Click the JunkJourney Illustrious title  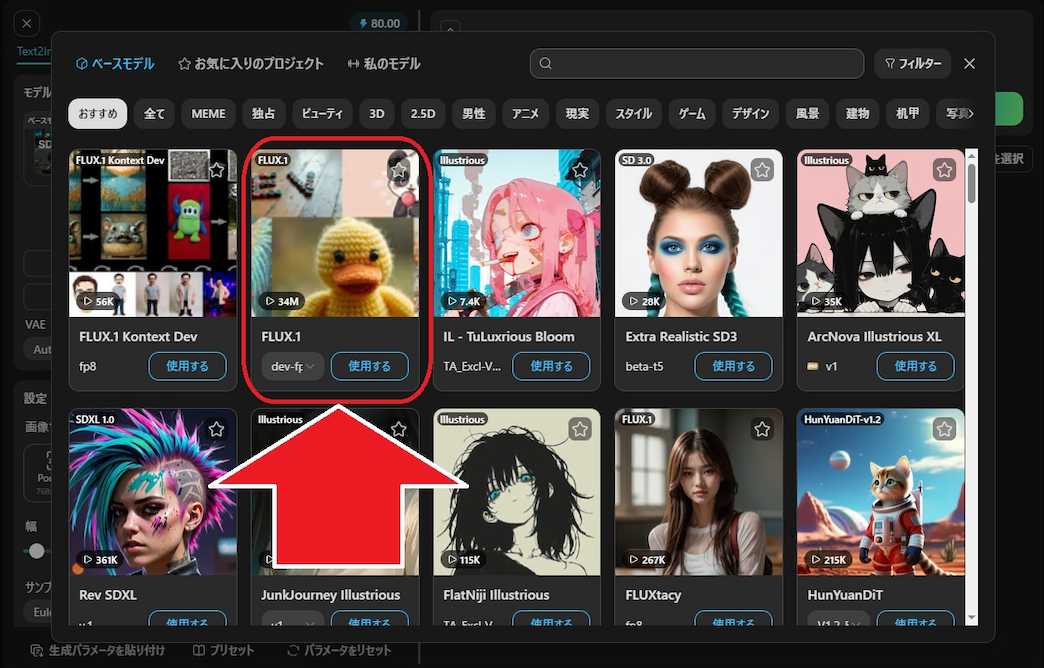[x=330, y=595]
